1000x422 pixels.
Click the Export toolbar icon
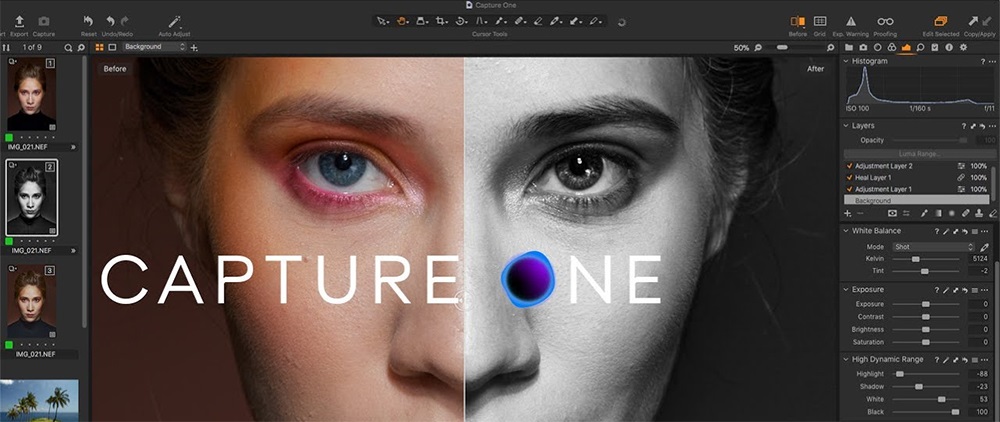click(x=19, y=22)
